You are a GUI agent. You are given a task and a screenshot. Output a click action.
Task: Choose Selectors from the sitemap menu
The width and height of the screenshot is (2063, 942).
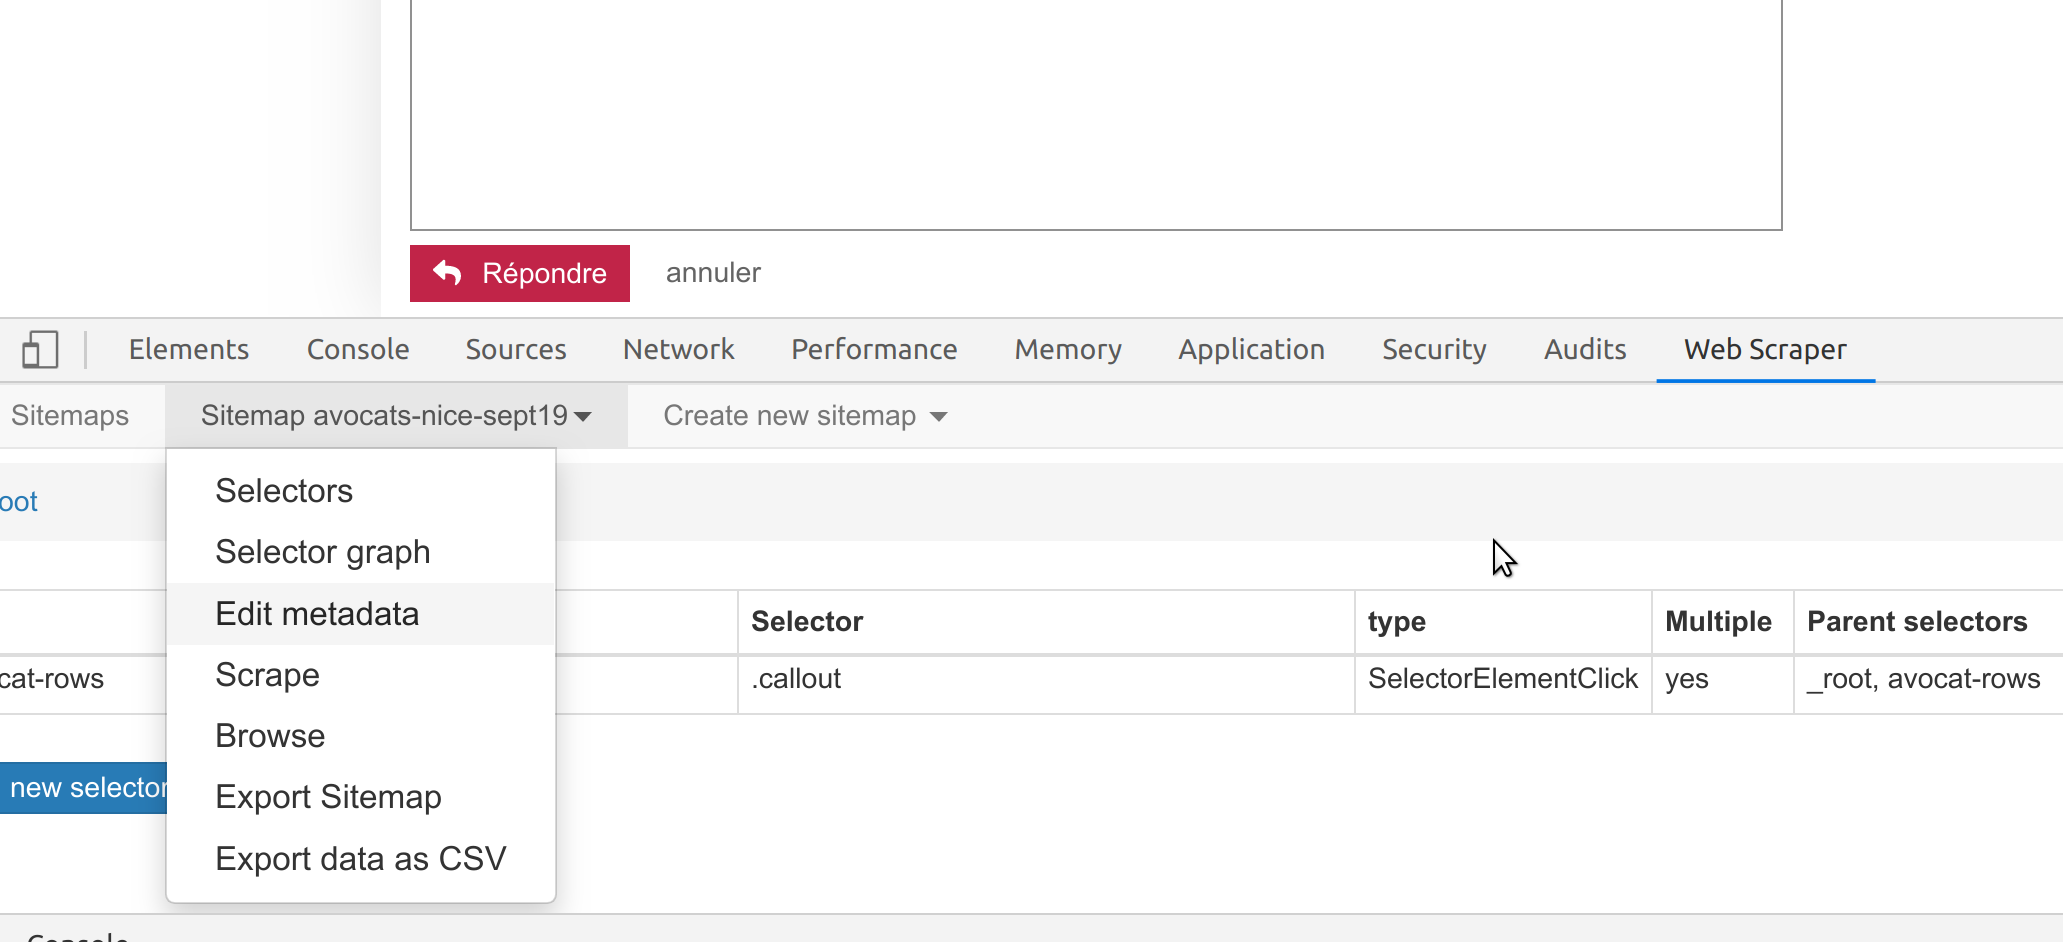pos(284,491)
